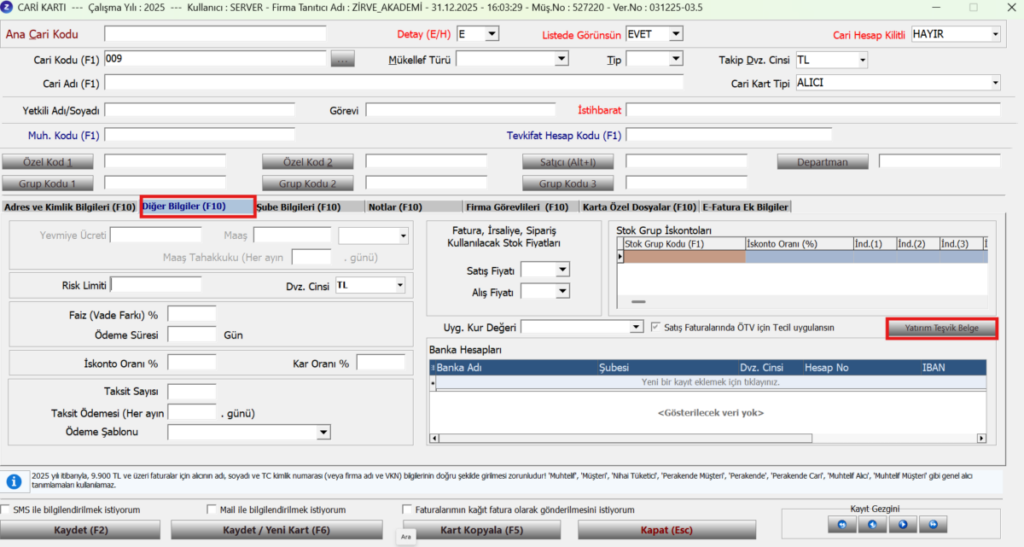Image resolution: width=1024 pixels, height=547 pixels.
Task: Open the Notlar (F10) tab
Action: click(395, 207)
